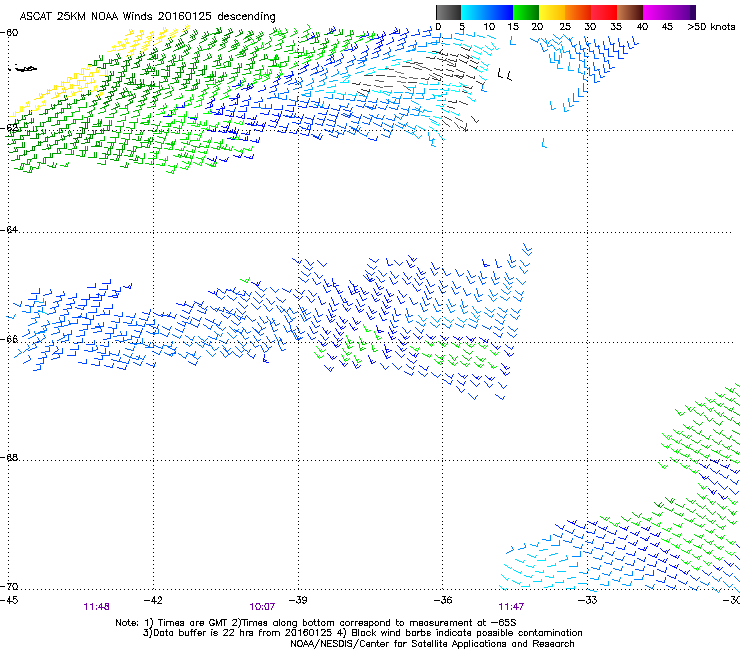Click the '25' label on wind scale
The width and height of the screenshot is (740, 650).
(565, 27)
